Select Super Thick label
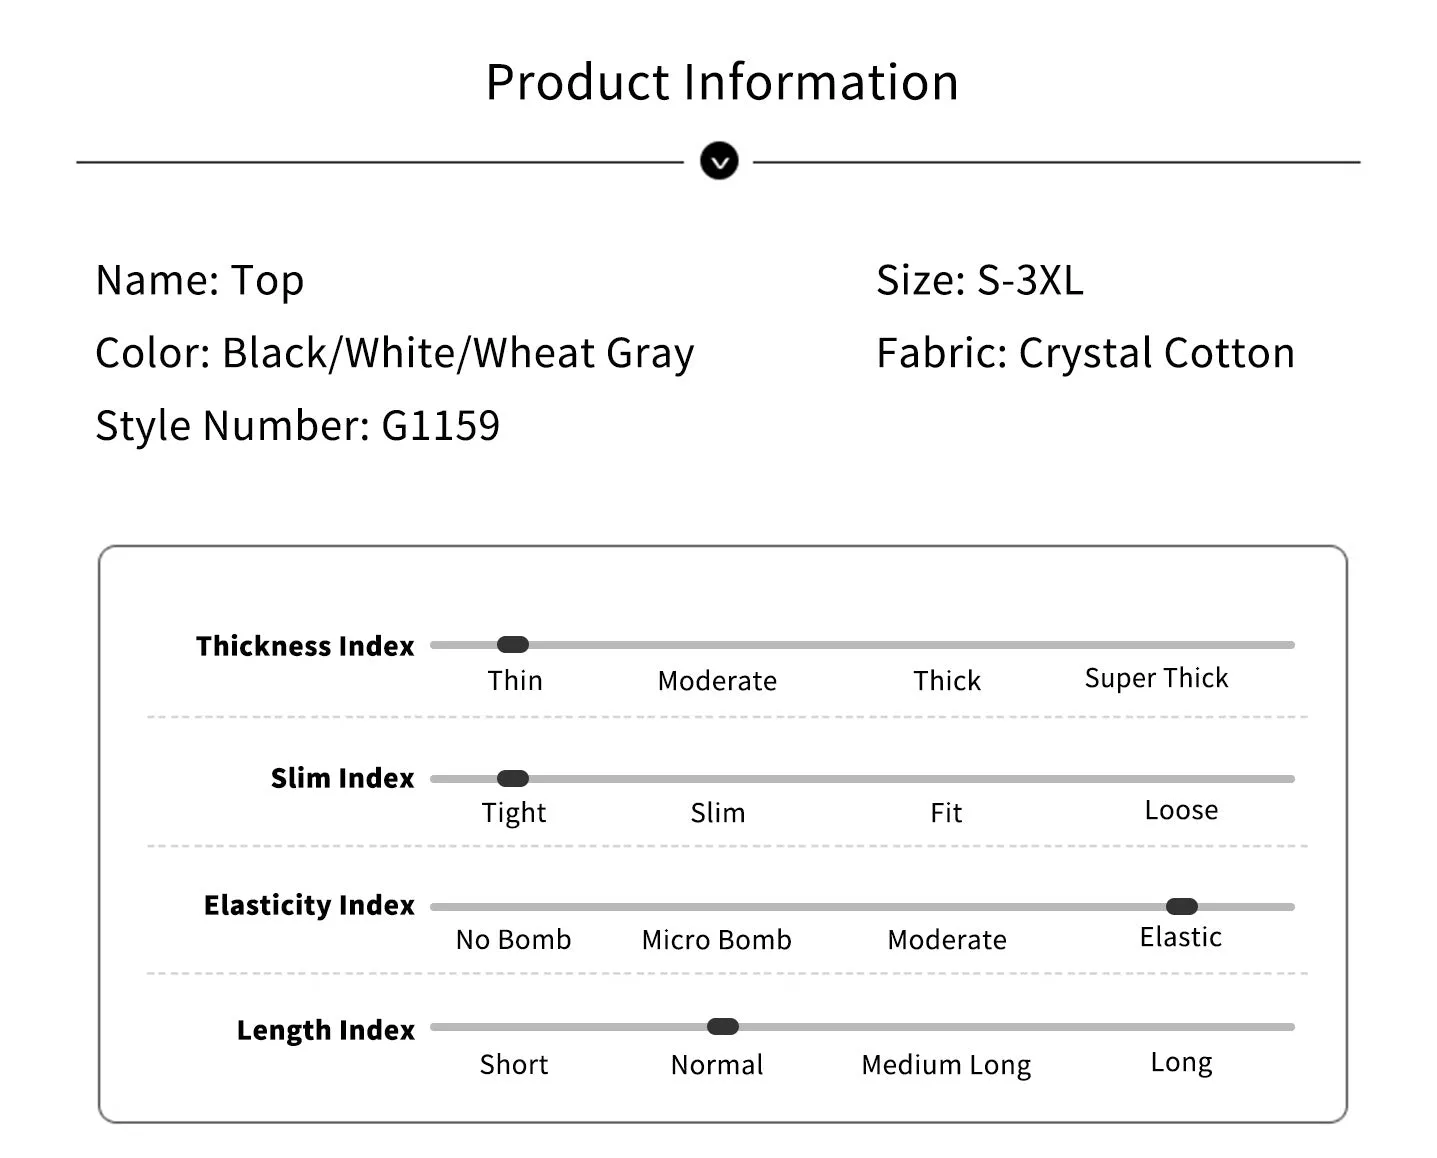1437x1158 pixels. [x=1157, y=679]
